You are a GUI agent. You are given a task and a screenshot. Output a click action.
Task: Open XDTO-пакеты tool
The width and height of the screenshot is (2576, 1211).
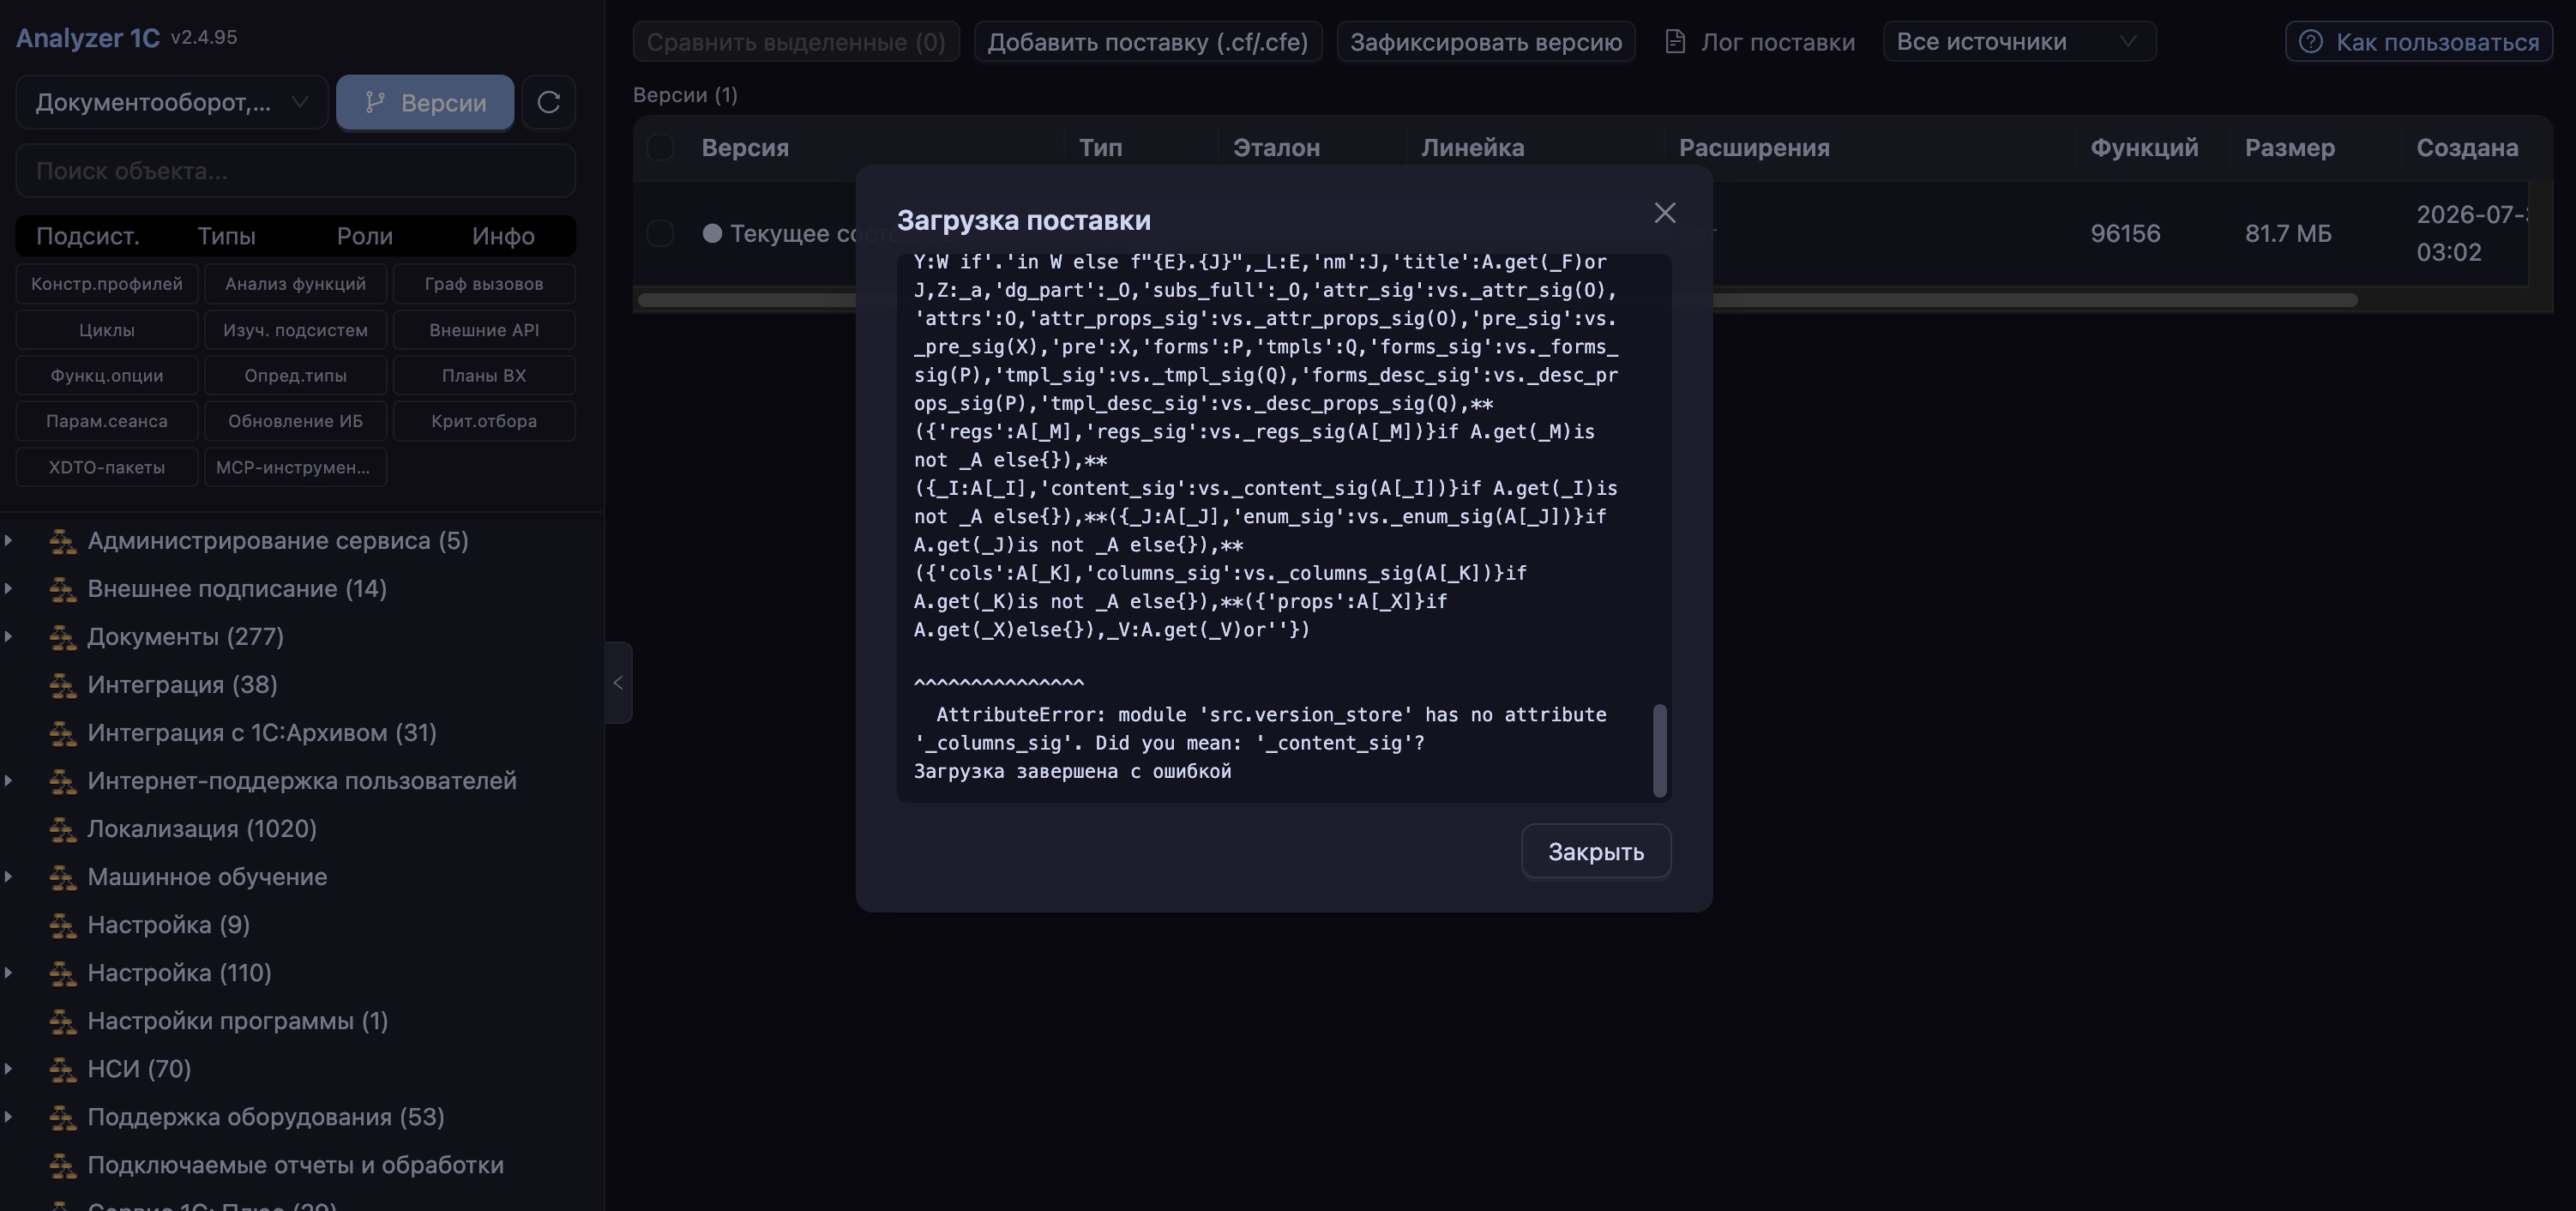tap(107, 467)
